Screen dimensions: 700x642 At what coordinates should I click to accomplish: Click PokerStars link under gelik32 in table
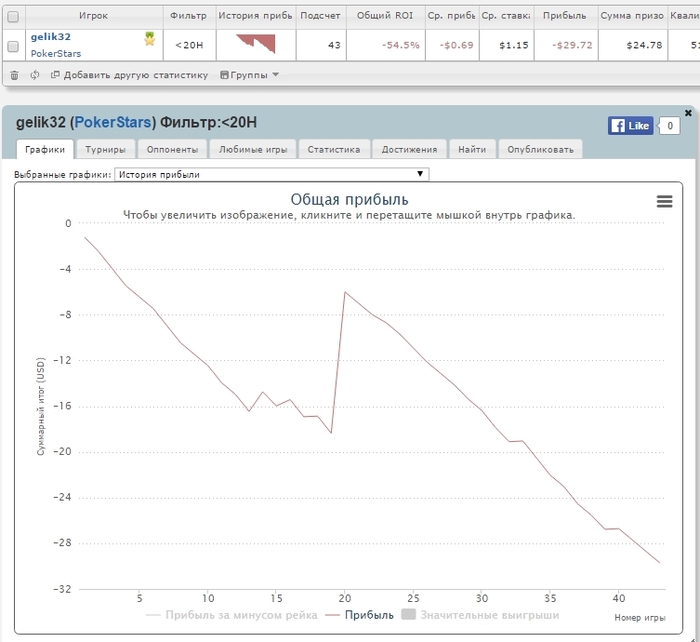[x=56, y=54]
